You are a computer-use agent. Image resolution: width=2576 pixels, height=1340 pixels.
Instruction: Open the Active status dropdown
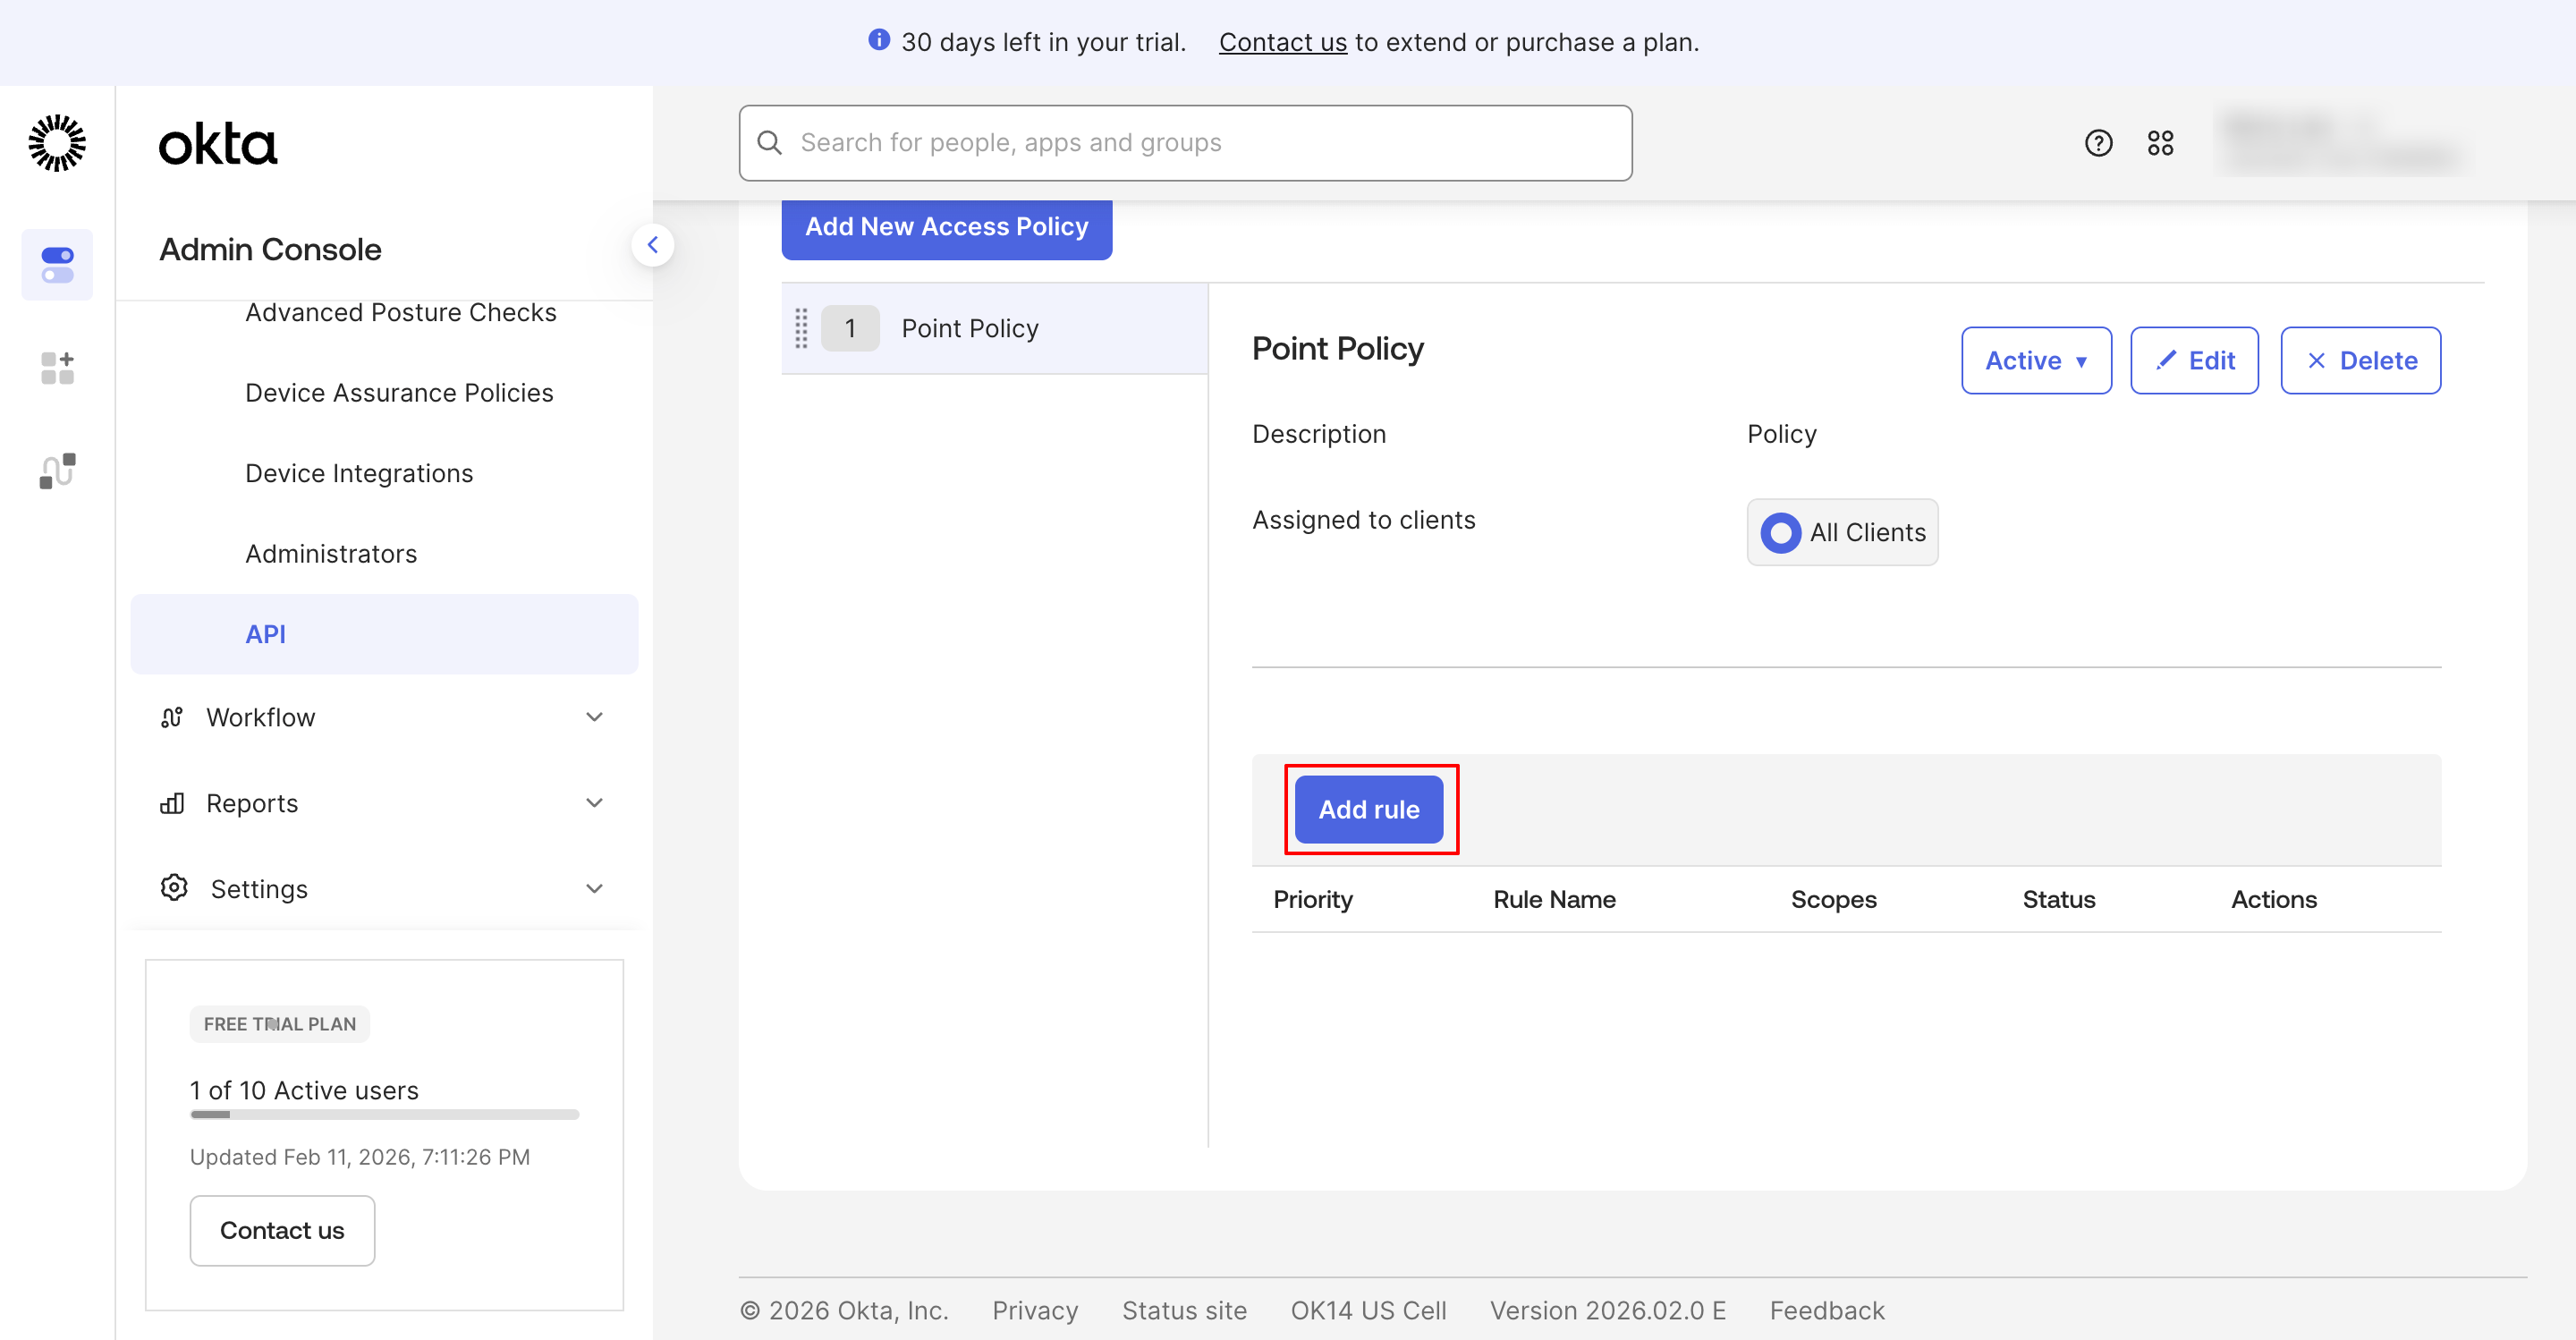(2035, 360)
